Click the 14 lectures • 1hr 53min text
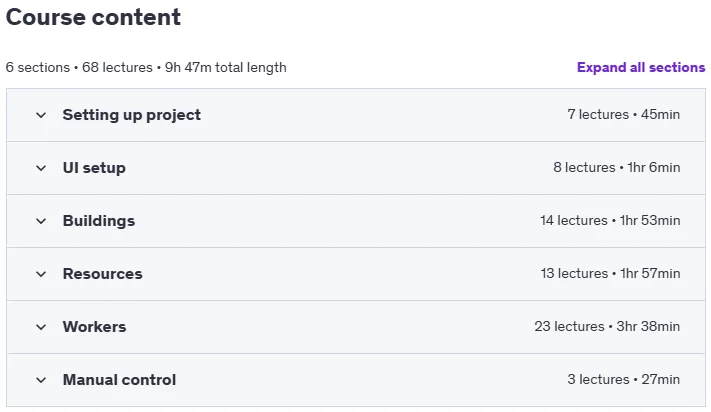Screen dimensions: 711x412 click(610, 221)
